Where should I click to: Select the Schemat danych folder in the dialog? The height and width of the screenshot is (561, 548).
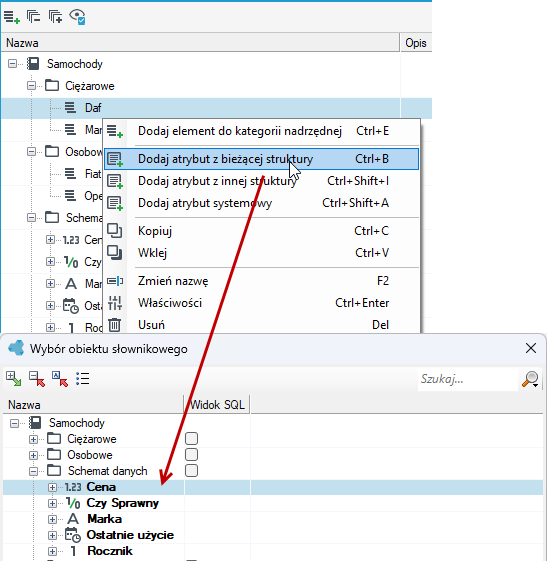point(107,471)
